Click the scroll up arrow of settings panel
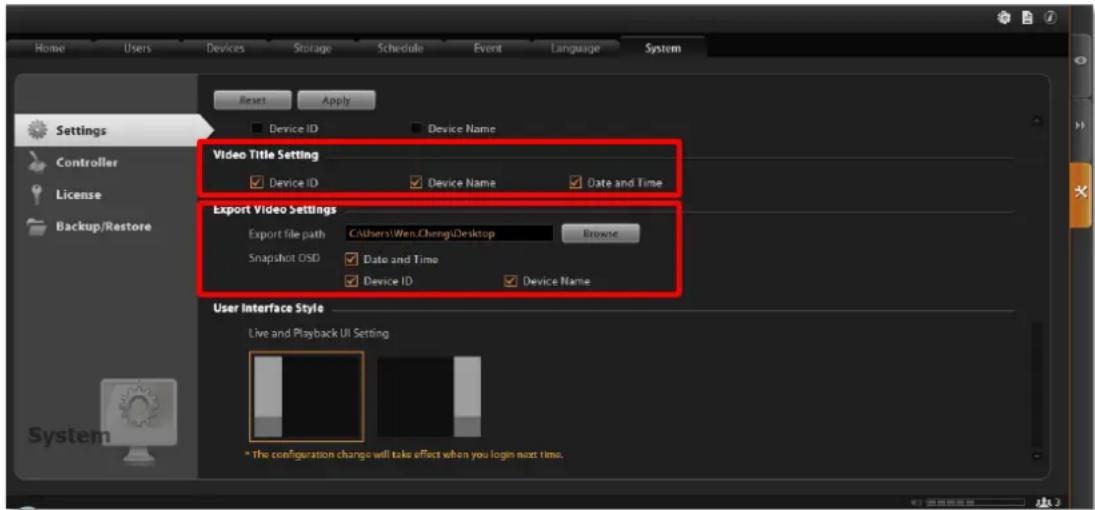 click(x=1037, y=122)
